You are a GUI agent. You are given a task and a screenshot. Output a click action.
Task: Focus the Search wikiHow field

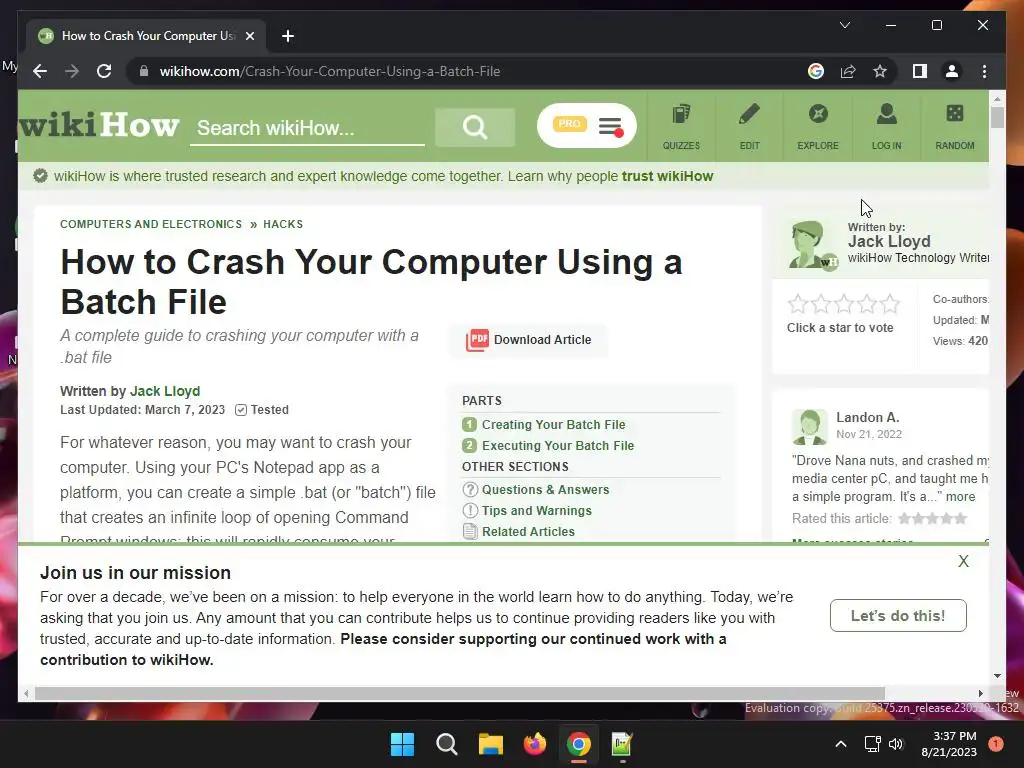[307, 128]
